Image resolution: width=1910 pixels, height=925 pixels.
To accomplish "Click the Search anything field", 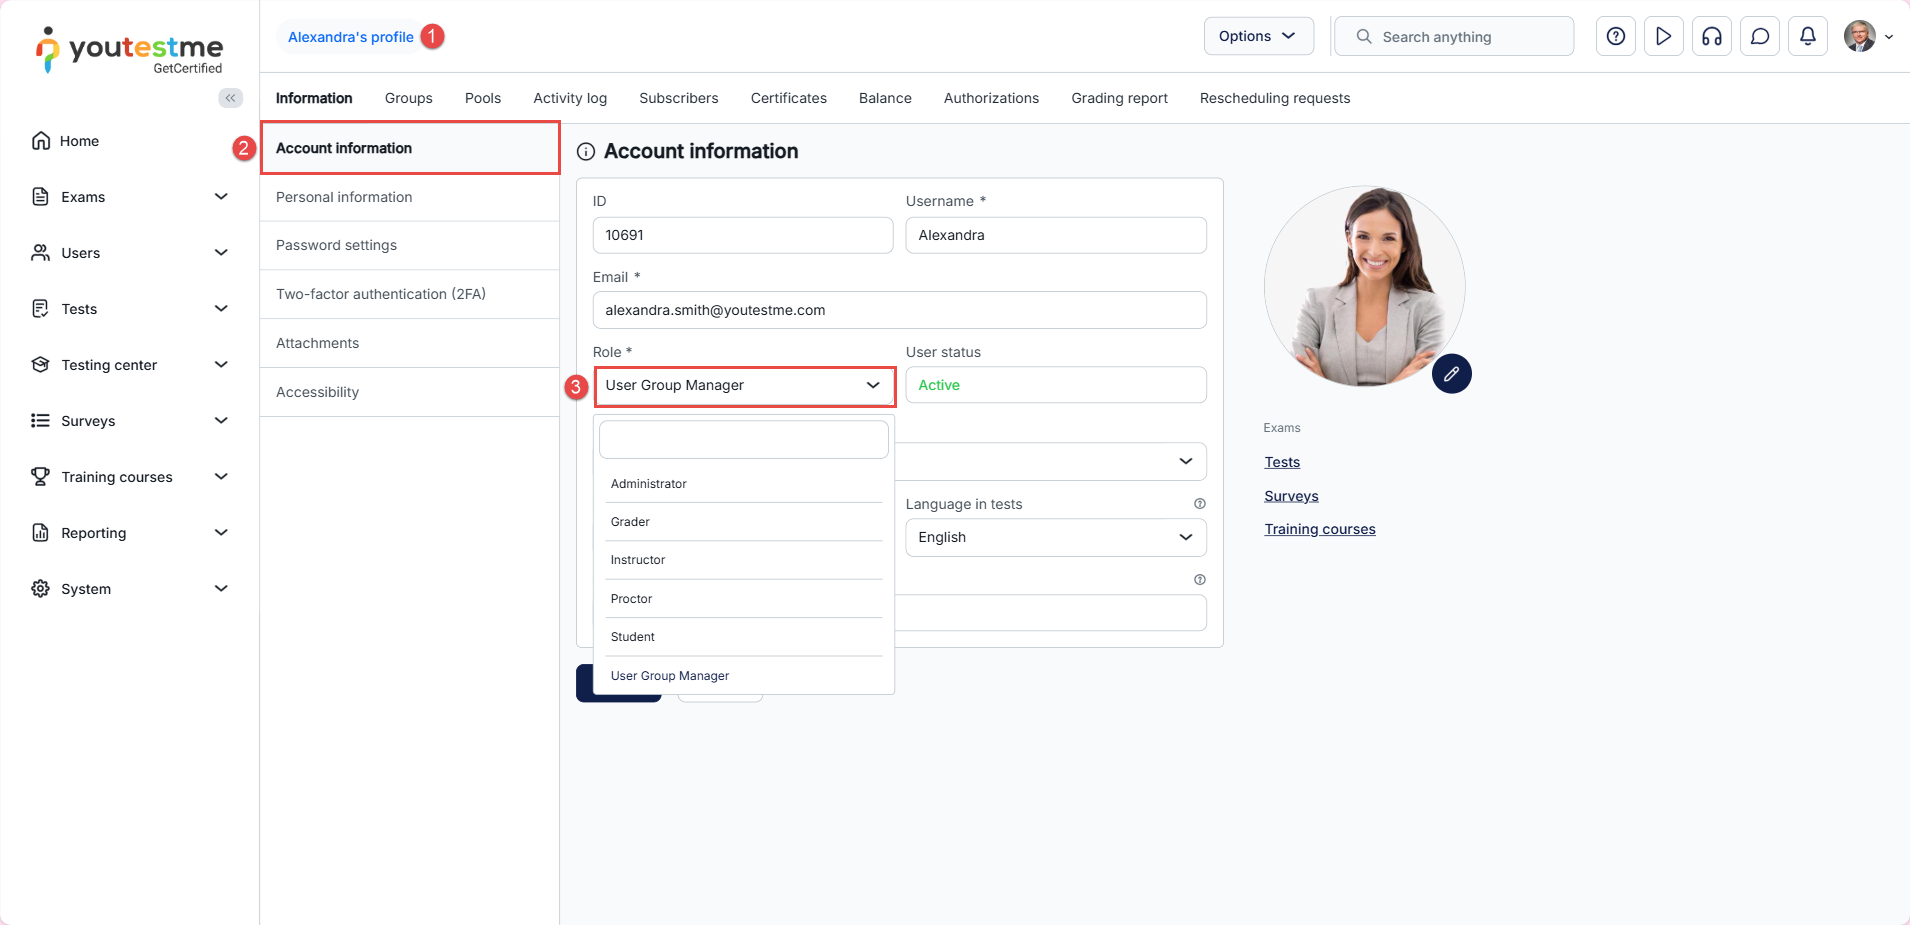I will point(1455,37).
